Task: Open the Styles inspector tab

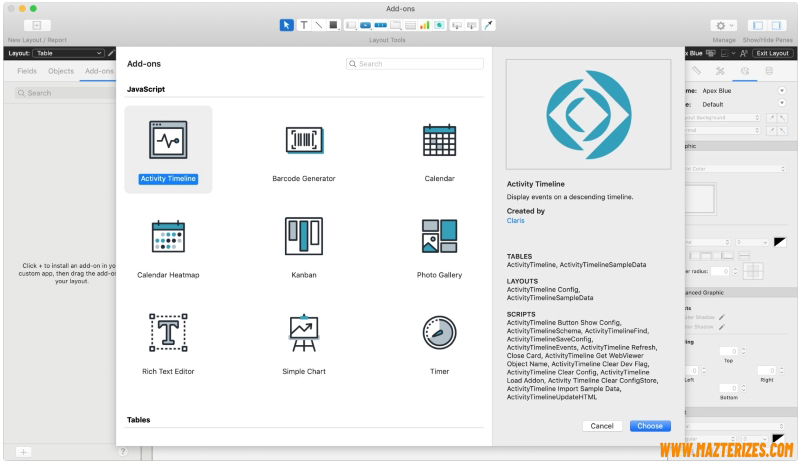Action: click(720, 71)
